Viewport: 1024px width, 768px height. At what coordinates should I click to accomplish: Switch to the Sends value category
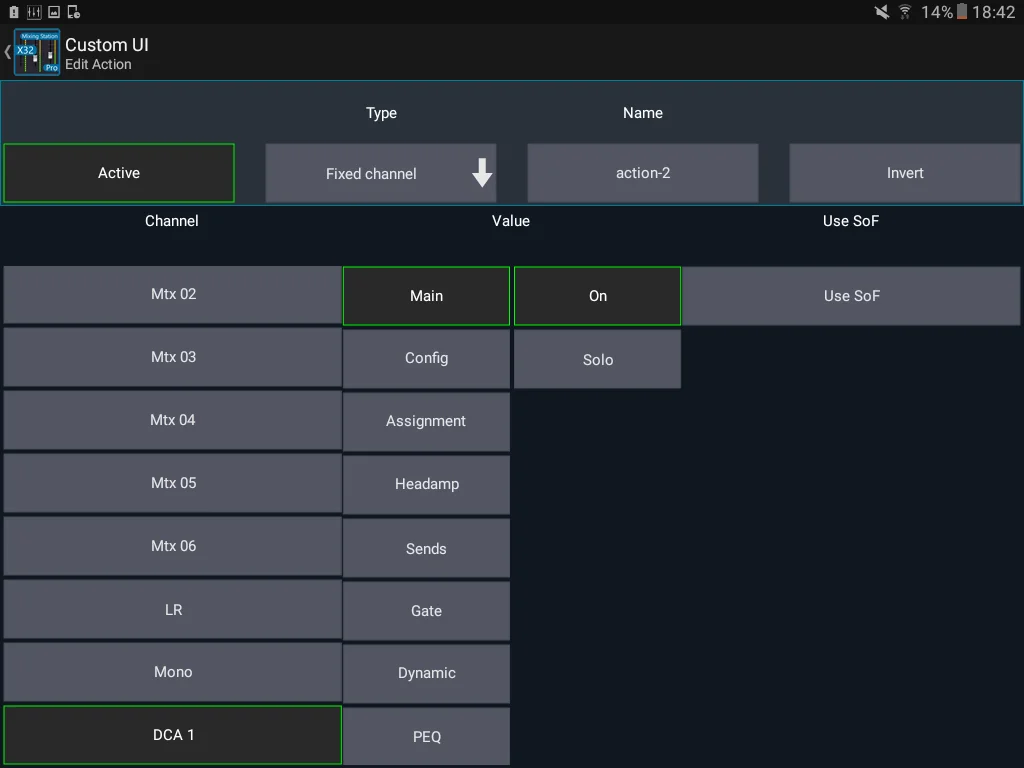pos(426,548)
